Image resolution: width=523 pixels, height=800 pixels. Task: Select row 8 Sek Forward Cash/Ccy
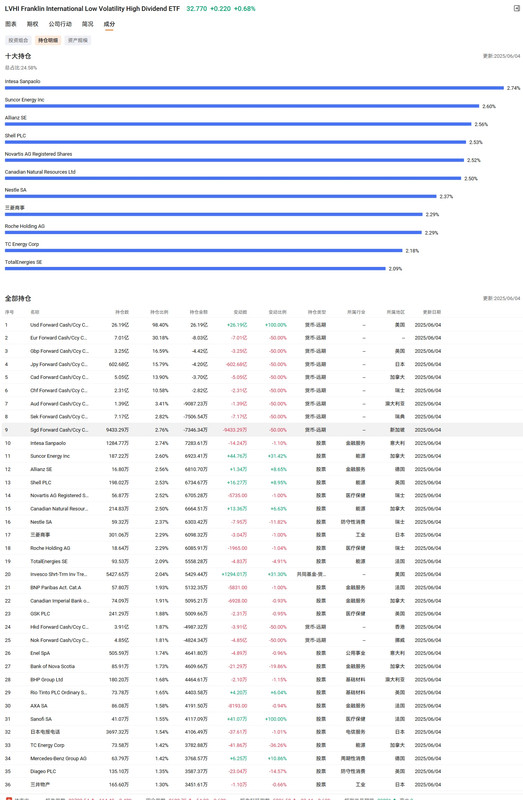261,417
